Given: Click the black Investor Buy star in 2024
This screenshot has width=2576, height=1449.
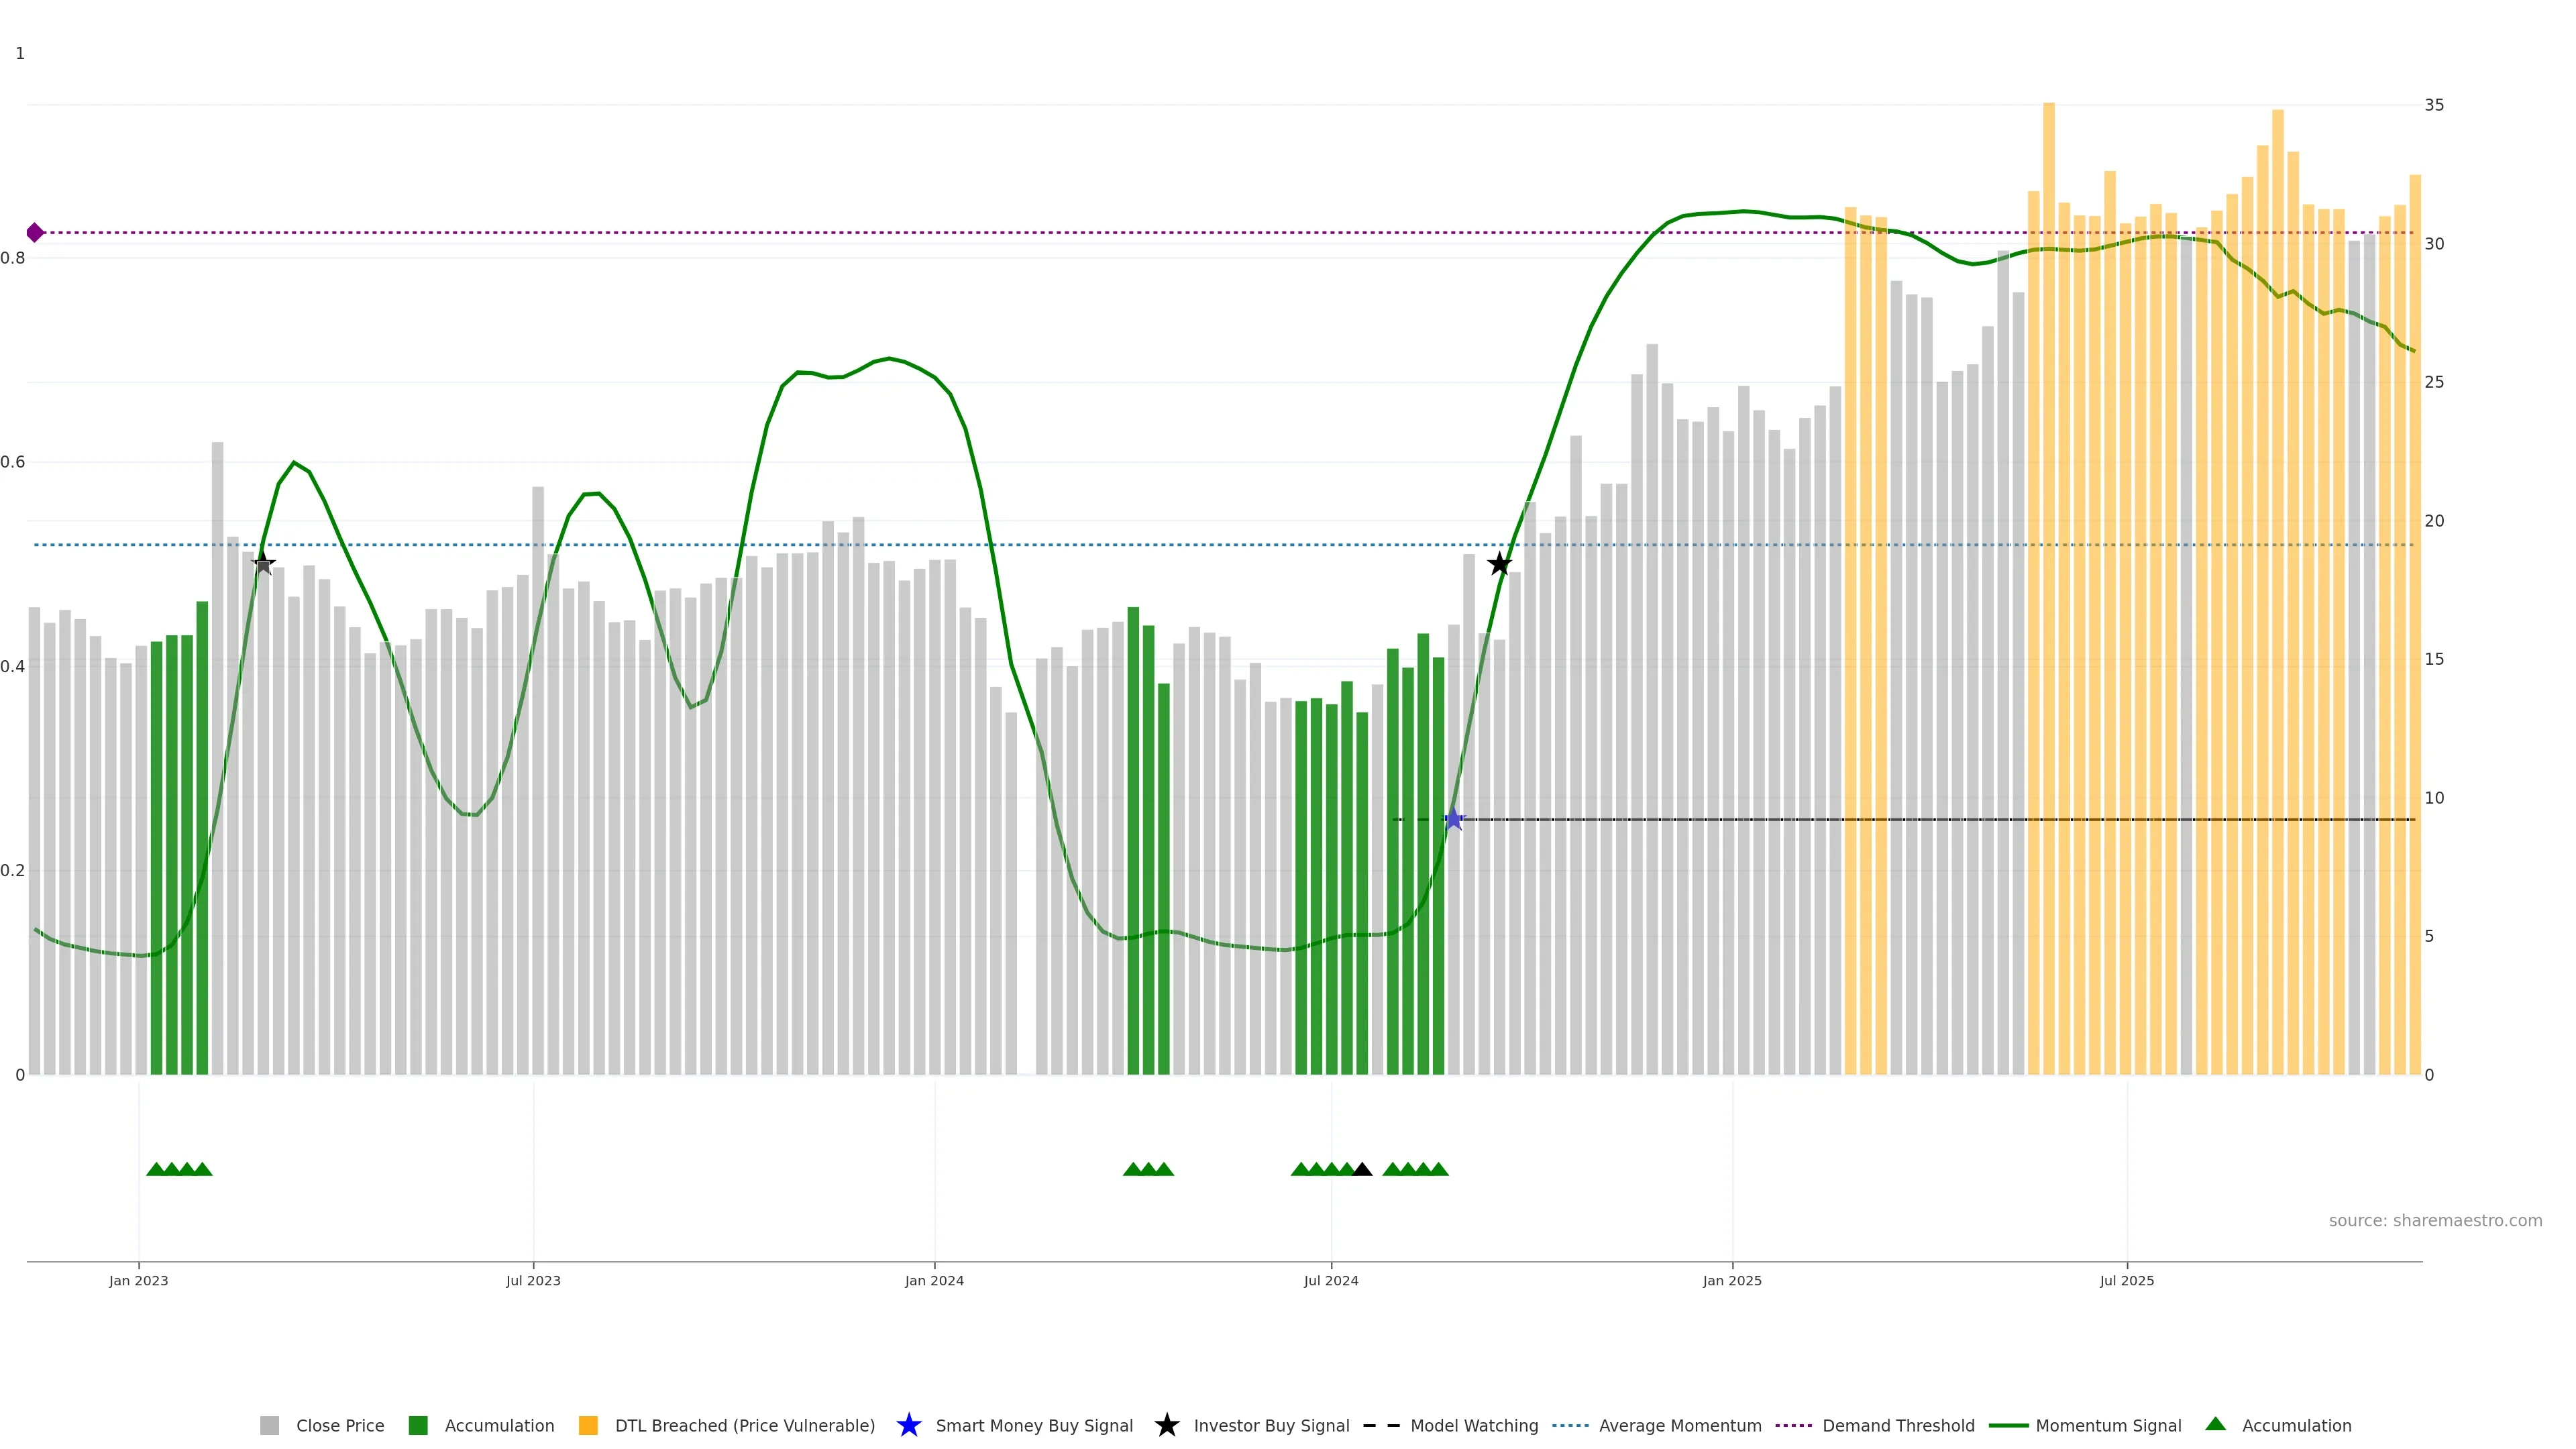Looking at the screenshot, I should [x=1499, y=564].
